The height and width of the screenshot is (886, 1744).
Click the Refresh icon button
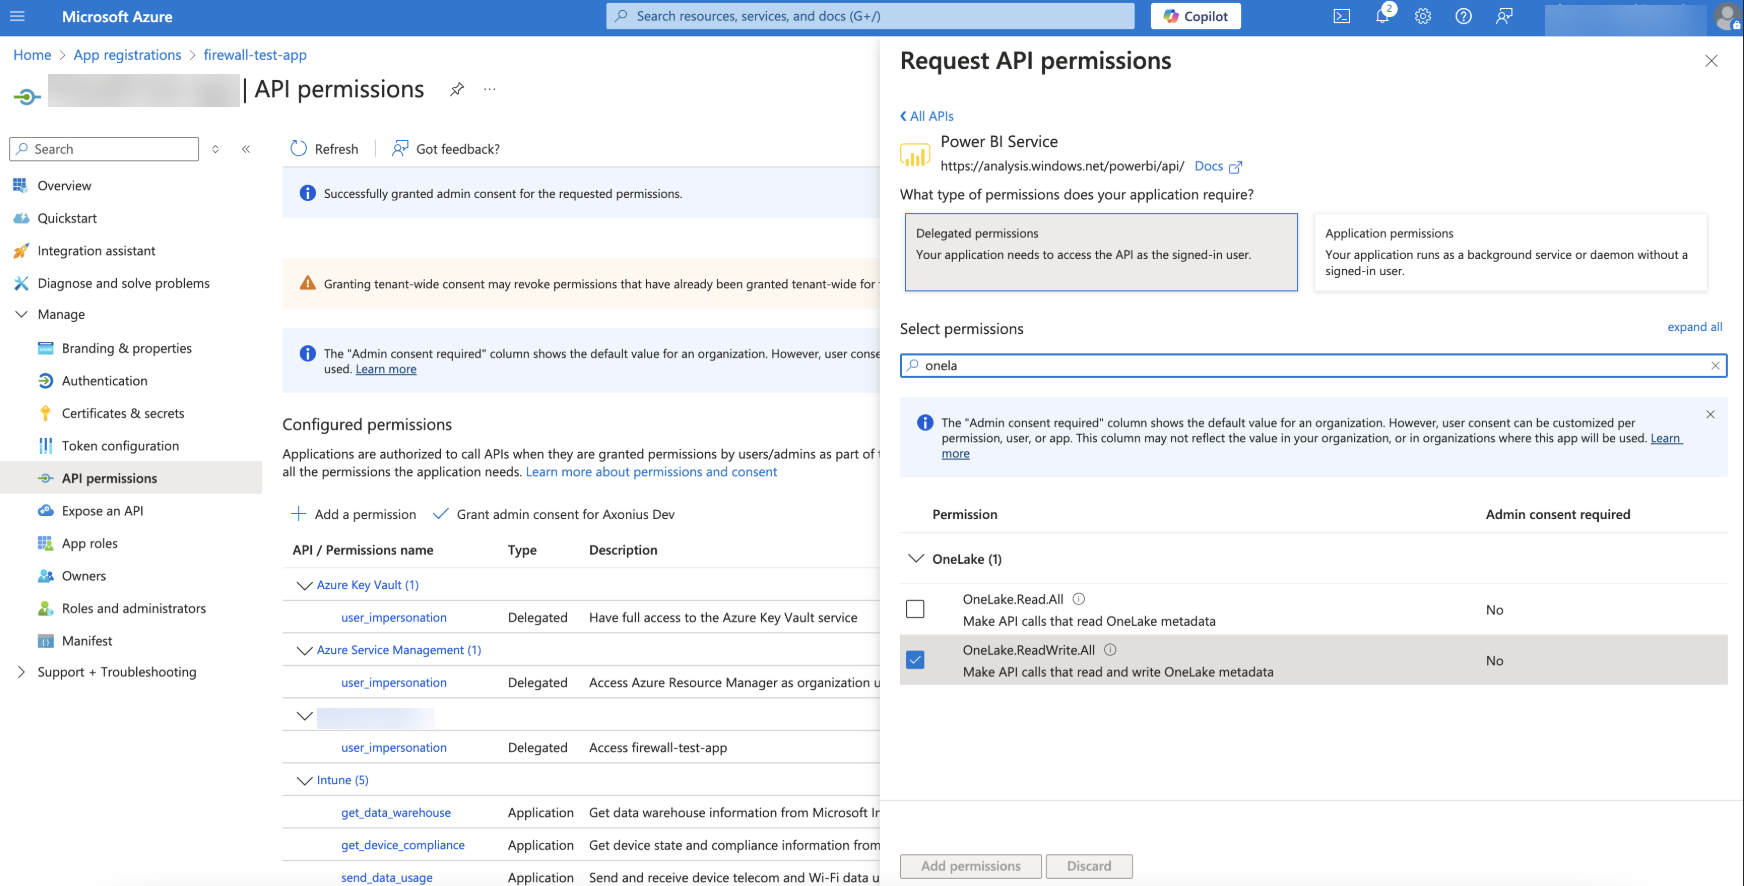pos(299,148)
